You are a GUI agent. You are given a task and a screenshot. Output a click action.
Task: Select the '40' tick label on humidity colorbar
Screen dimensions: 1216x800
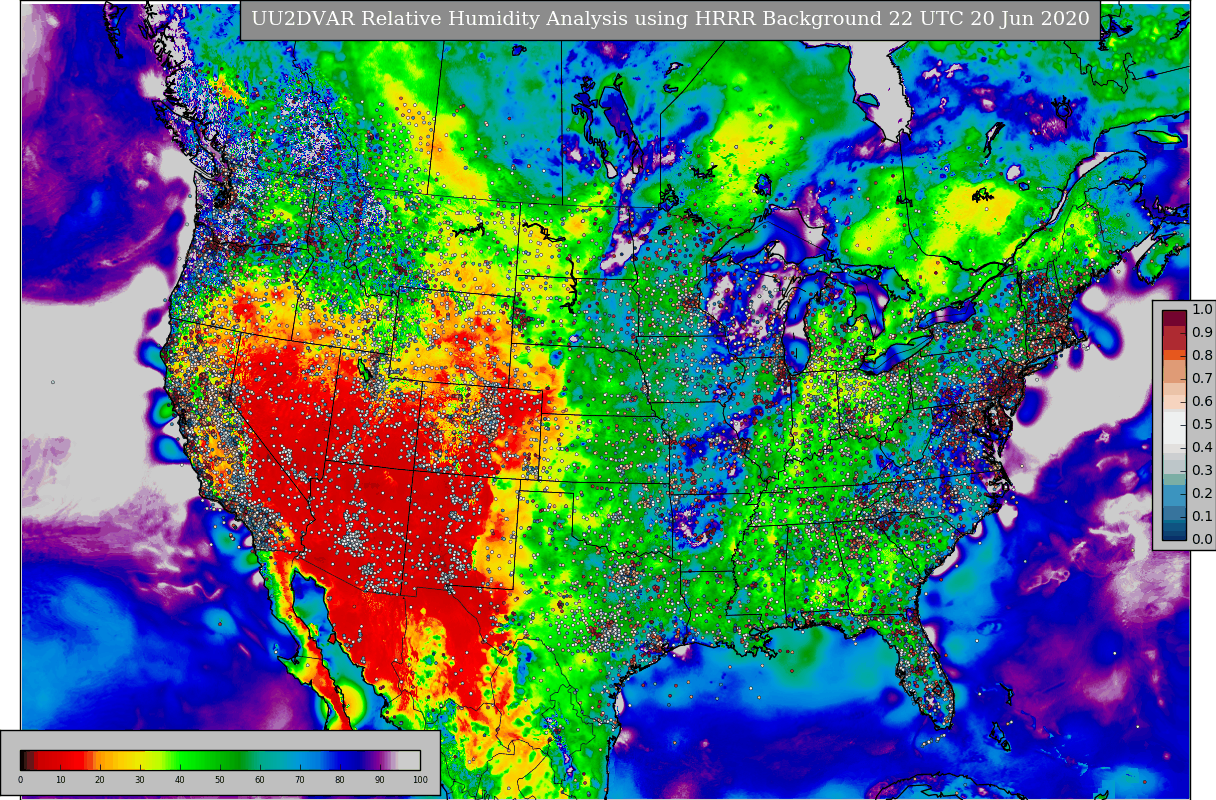(x=180, y=780)
